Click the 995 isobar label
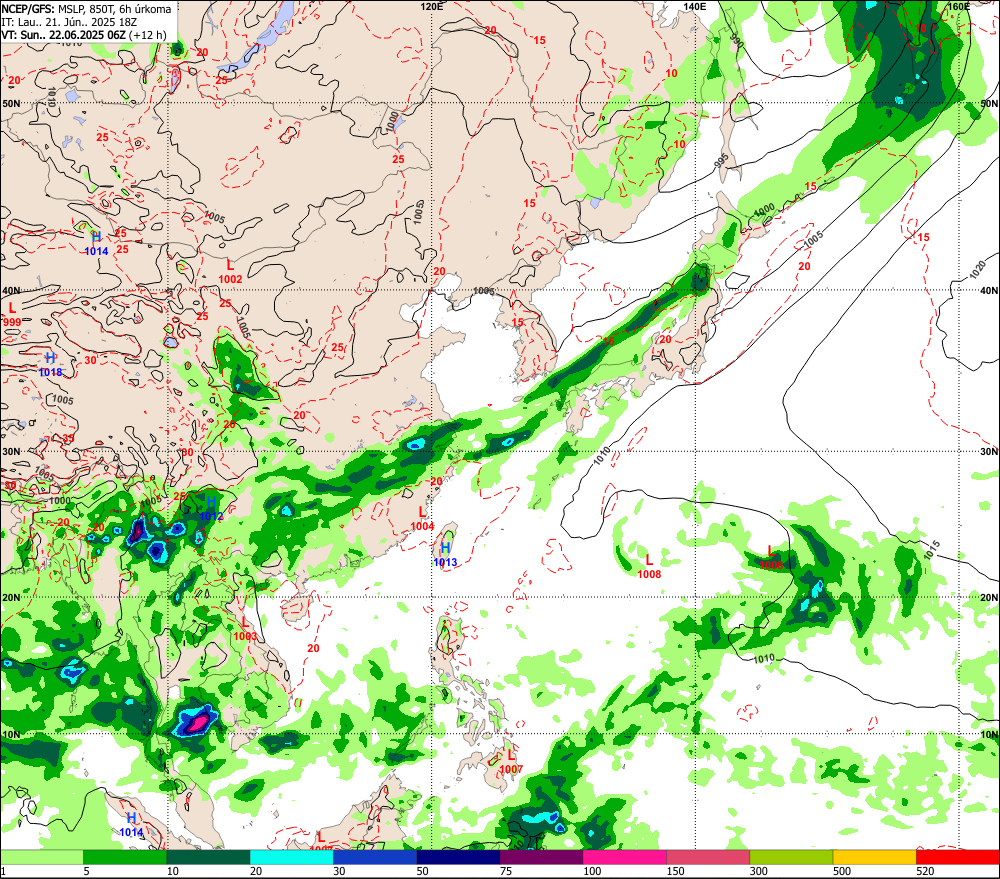1000x879 pixels. (x=721, y=161)
